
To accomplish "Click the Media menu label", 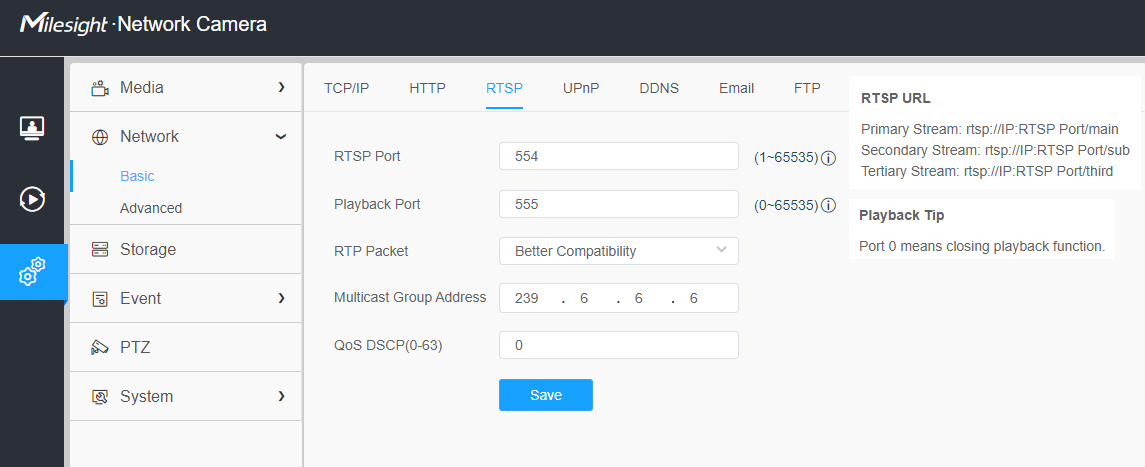I will pos(142,88).
